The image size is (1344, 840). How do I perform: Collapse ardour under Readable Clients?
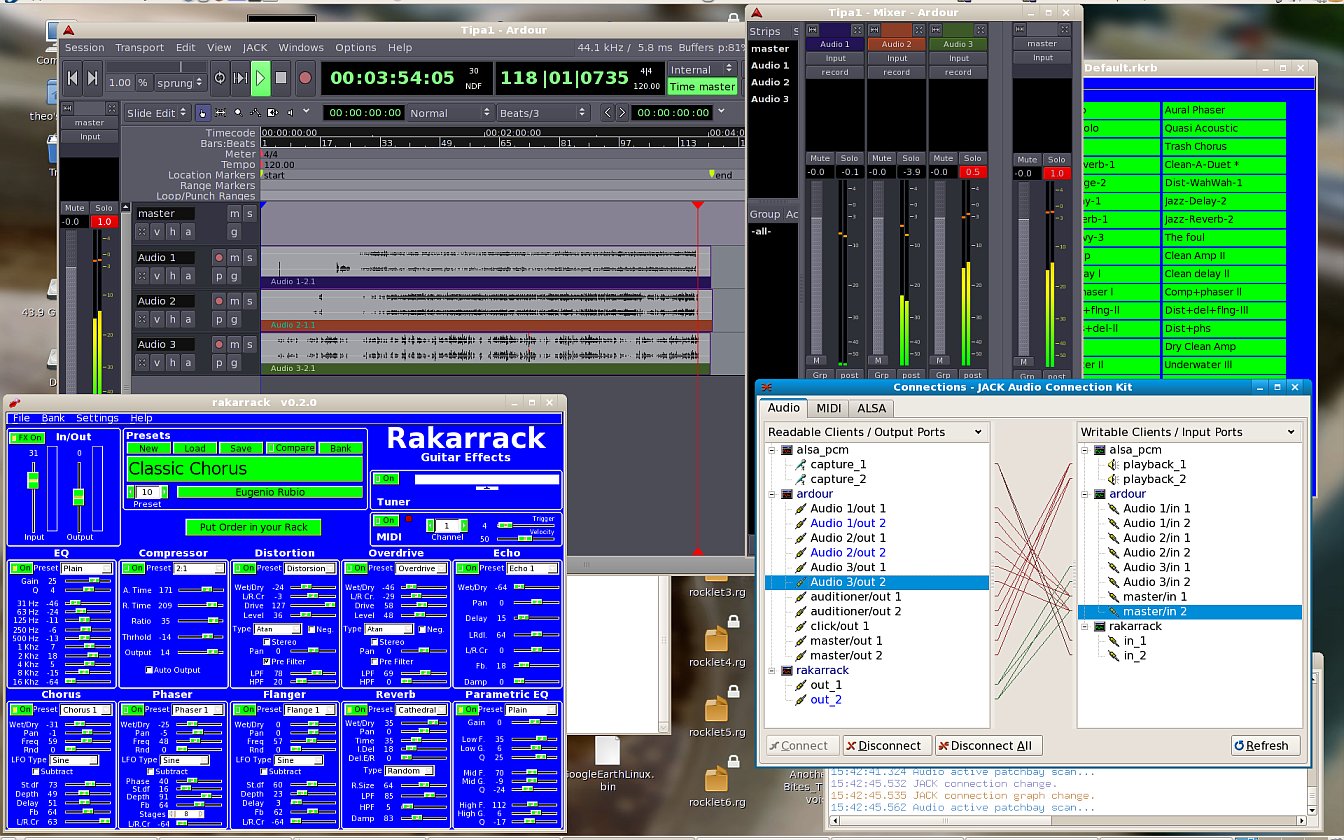(x=772, y=494)
